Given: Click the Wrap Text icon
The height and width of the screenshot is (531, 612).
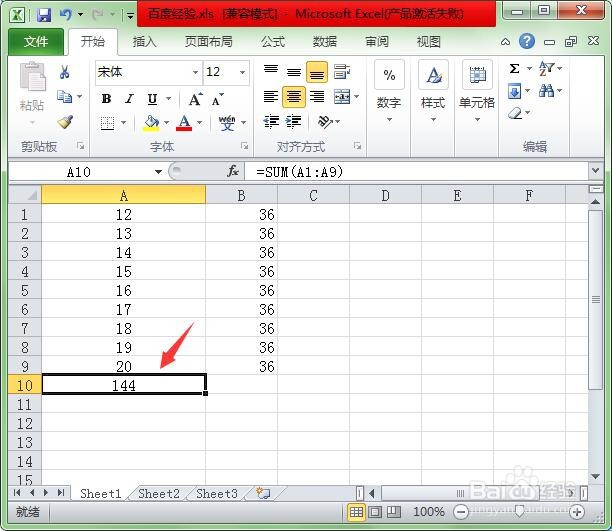Looking at the screenshot, I should tap(342, 72).
